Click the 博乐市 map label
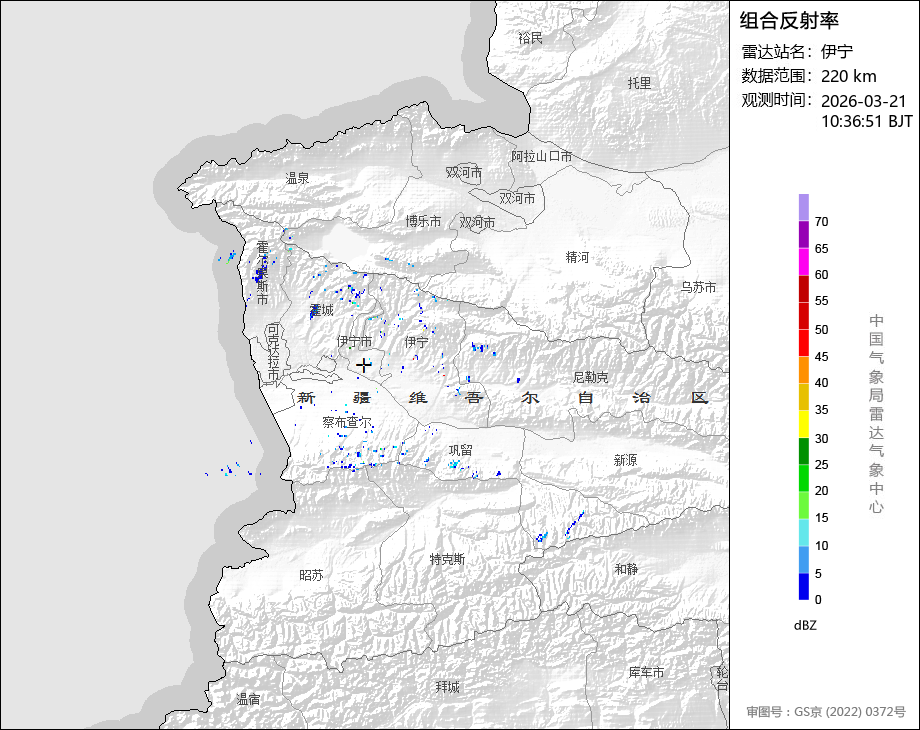The width and height of the screenshot is (920, 730). (x=423, y=221)
